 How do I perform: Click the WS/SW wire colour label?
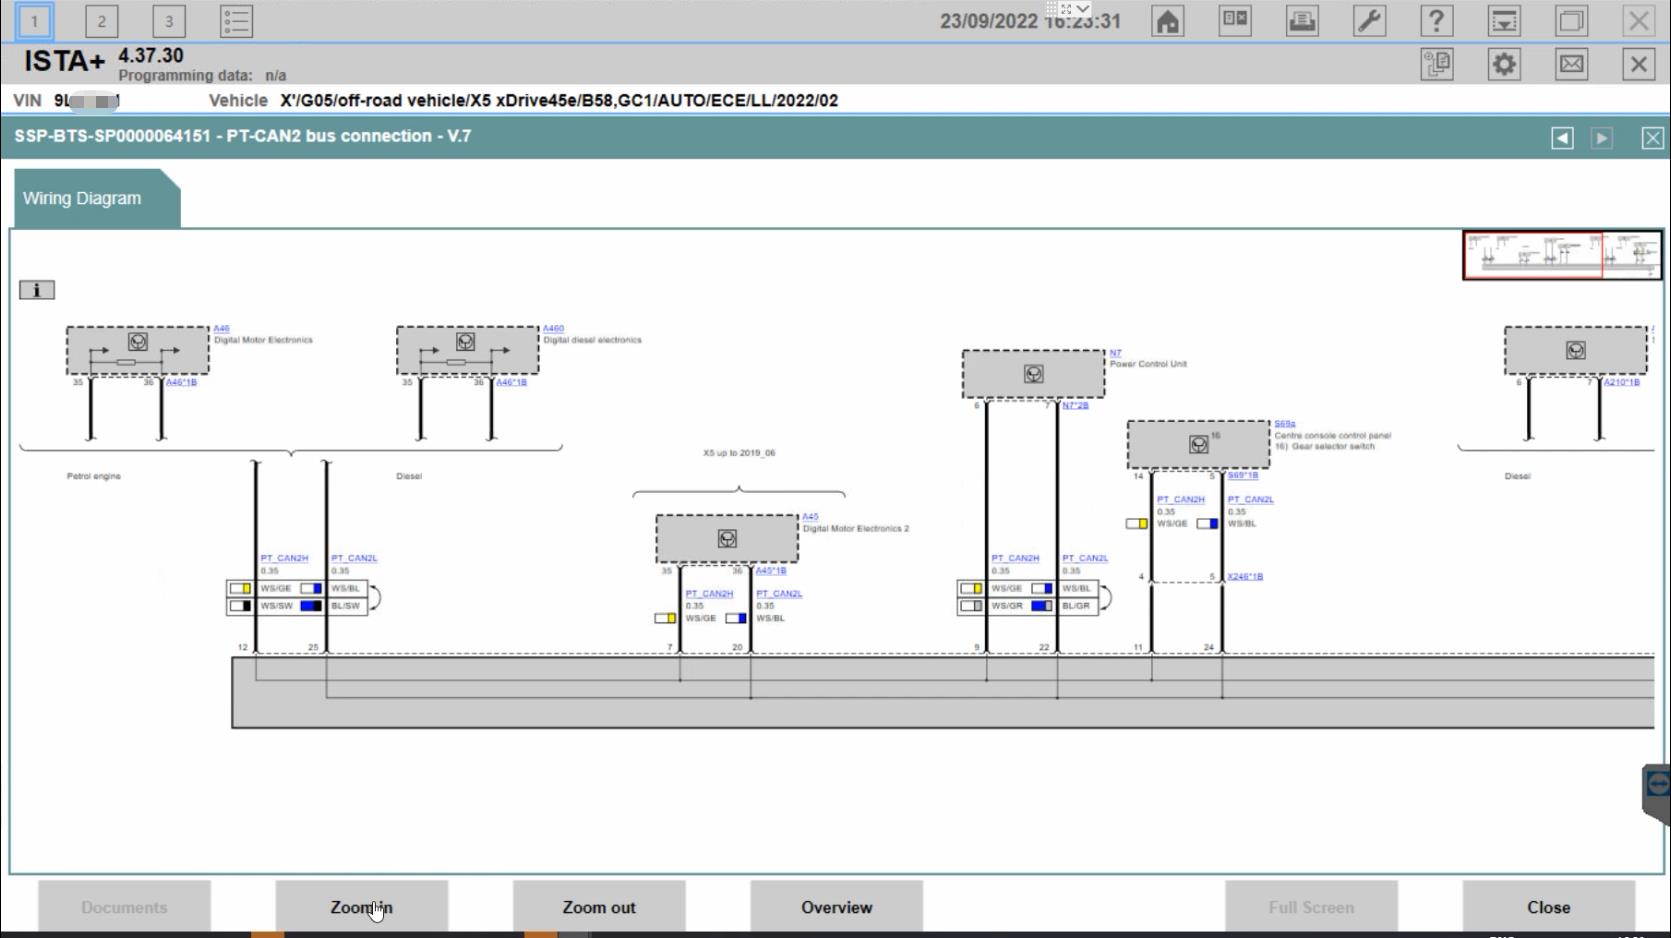(276, 606)
